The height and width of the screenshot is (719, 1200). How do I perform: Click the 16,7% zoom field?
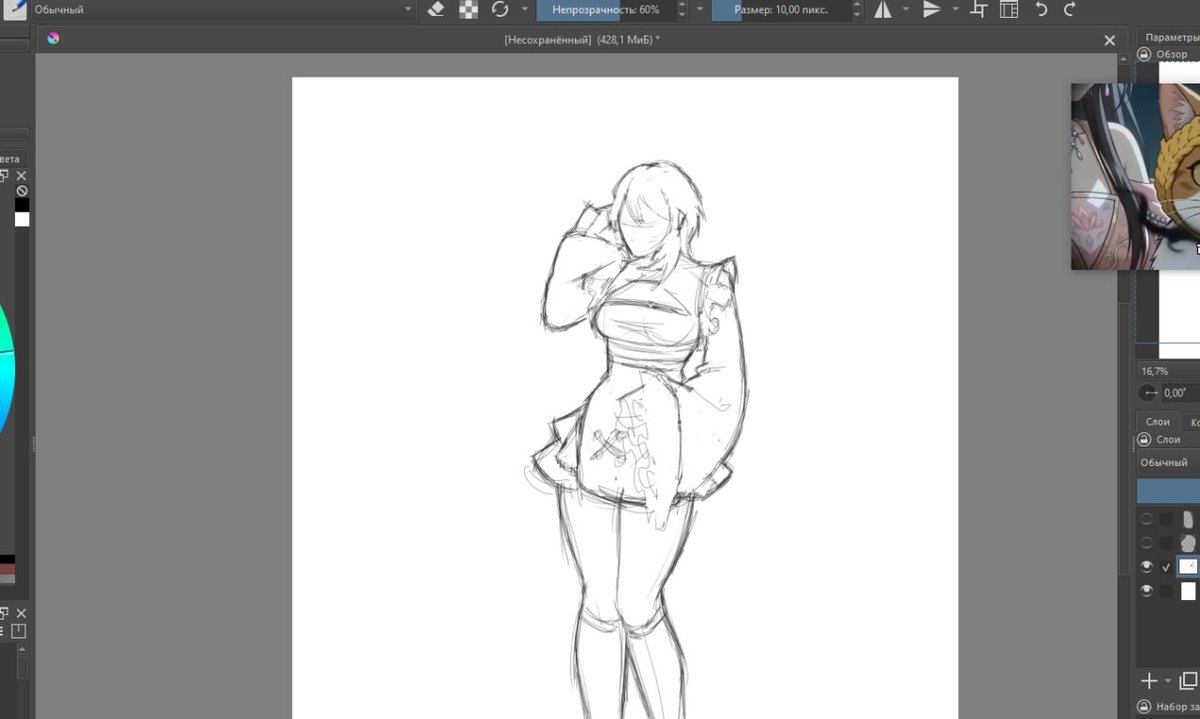[1168, 371]
